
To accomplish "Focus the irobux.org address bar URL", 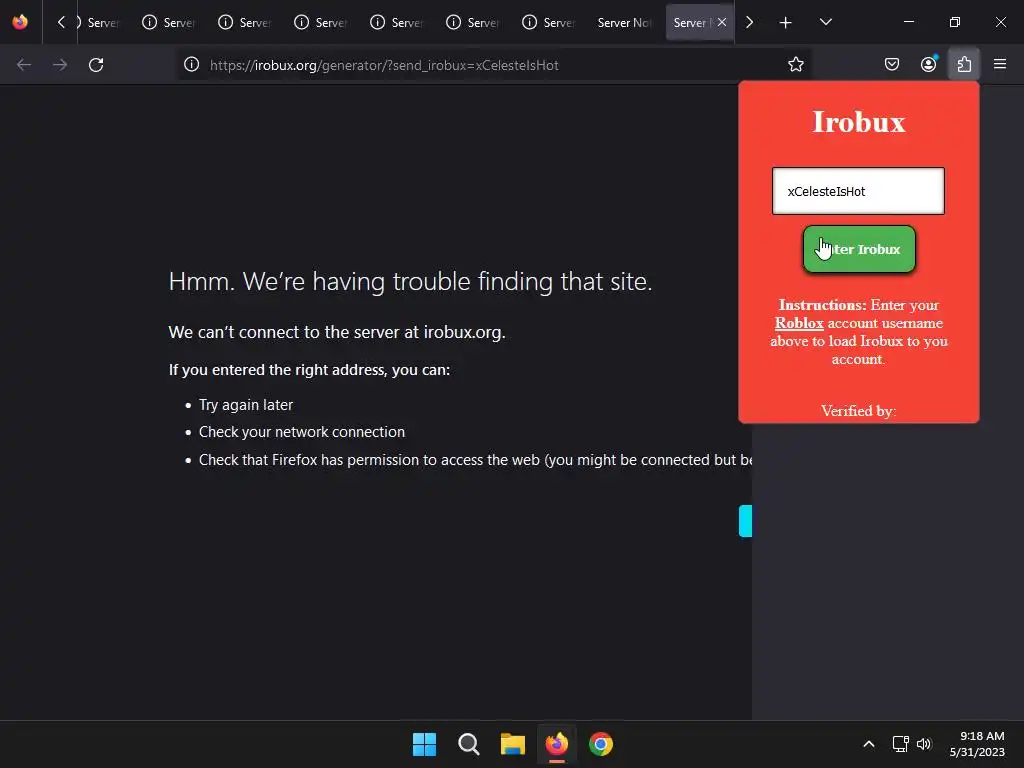I will 384,65.
